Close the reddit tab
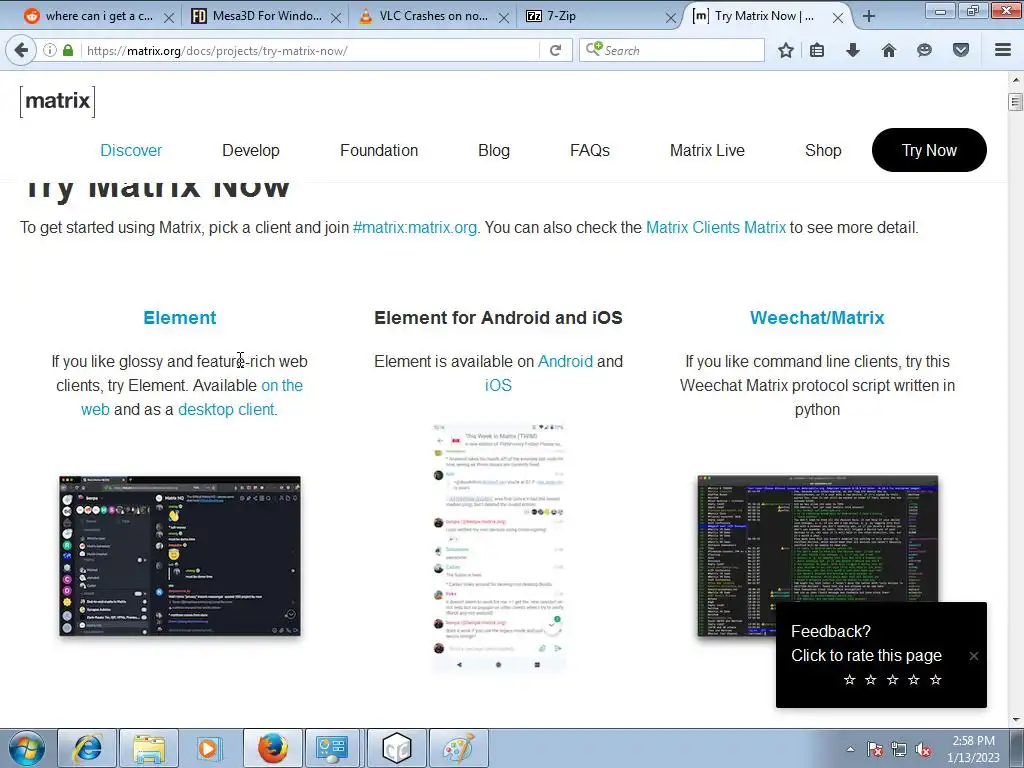 click(x=168, y=18)
